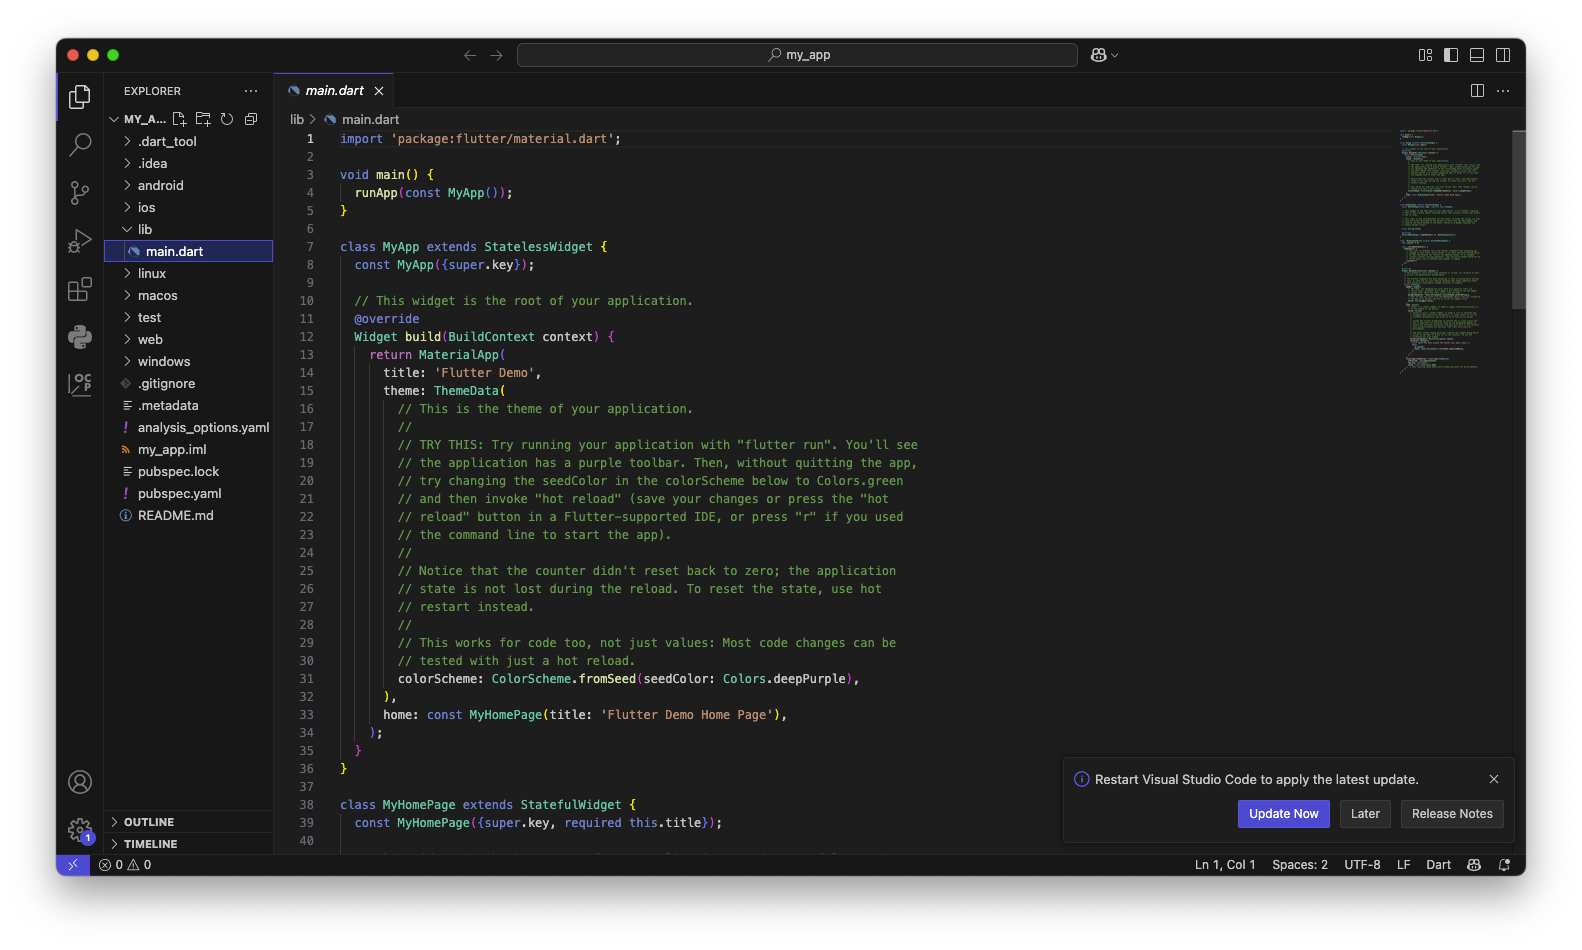The image size is (1582, 950).
Task: Open pubspec.yaml from the file tree
Action: tap(179, 494)
